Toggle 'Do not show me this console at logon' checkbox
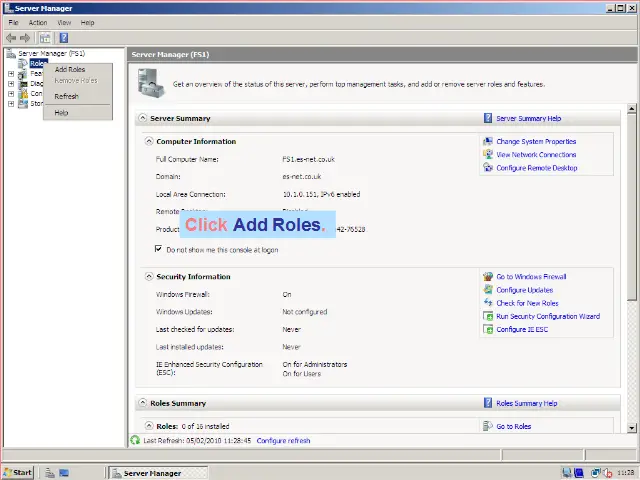 pyautogui.click(x=158, y=249)
